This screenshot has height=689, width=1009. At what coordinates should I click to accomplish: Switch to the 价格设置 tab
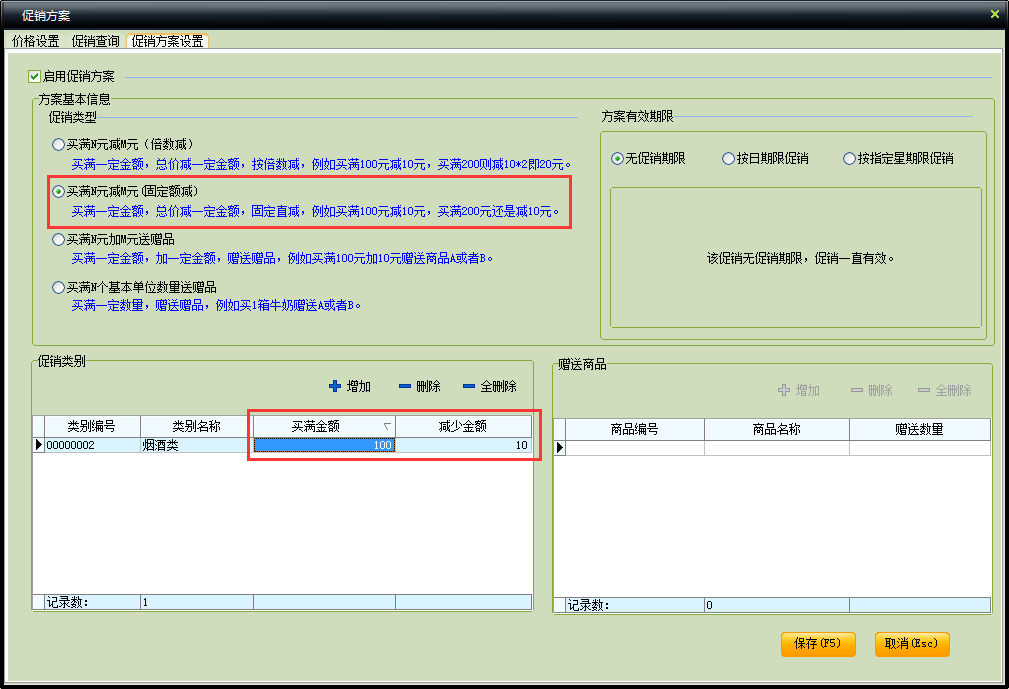coord(36,41)
